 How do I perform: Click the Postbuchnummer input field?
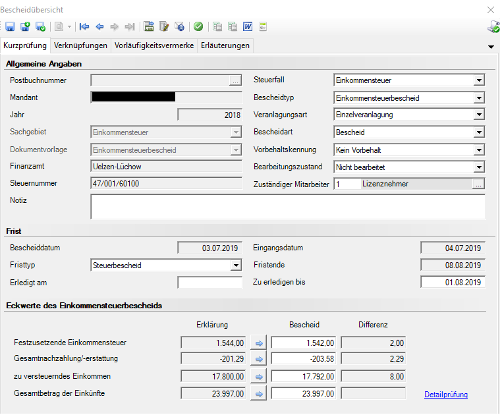160,80
